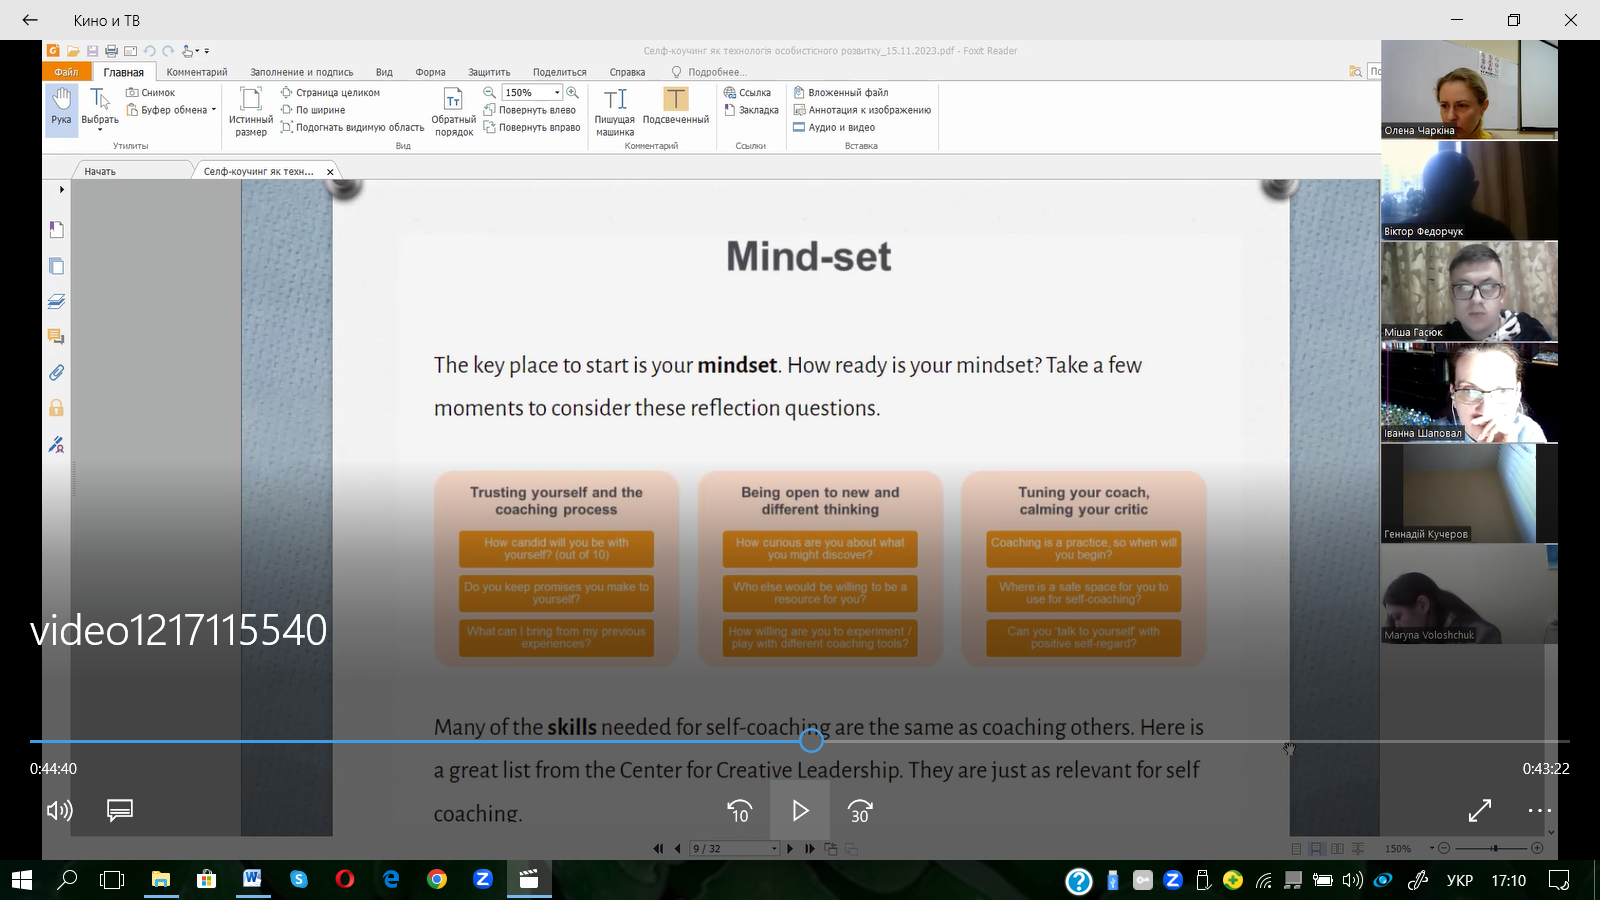Close the Селф-коучинг document tab
Screen dimensions: 1600x900
click(330, 172)
